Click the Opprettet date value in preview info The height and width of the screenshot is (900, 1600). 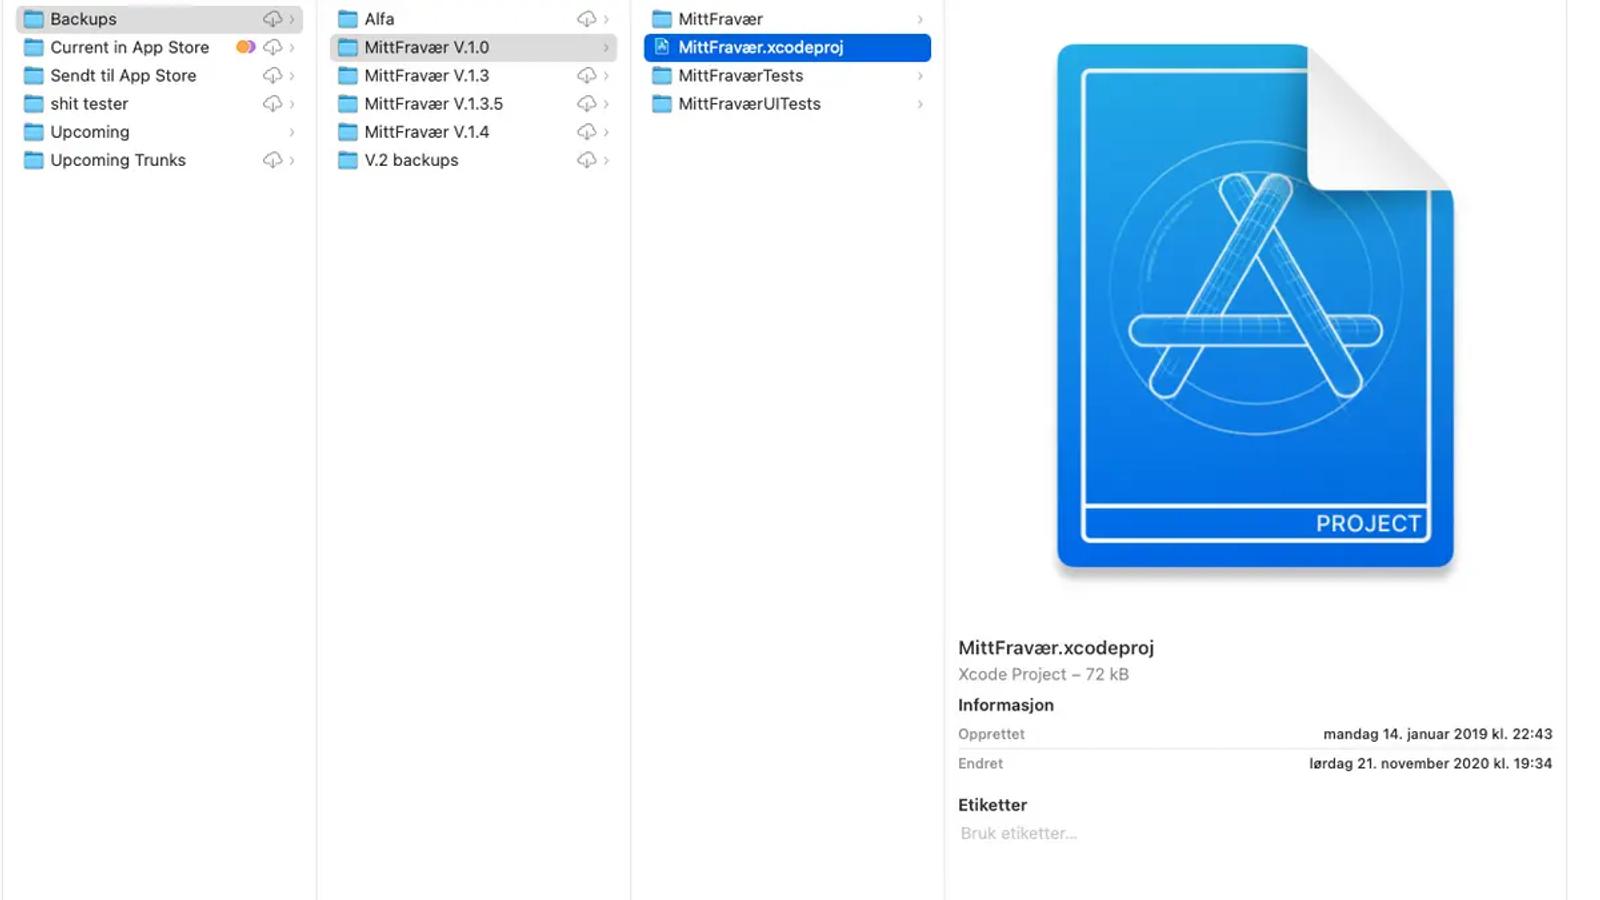tap(1438, 734)
